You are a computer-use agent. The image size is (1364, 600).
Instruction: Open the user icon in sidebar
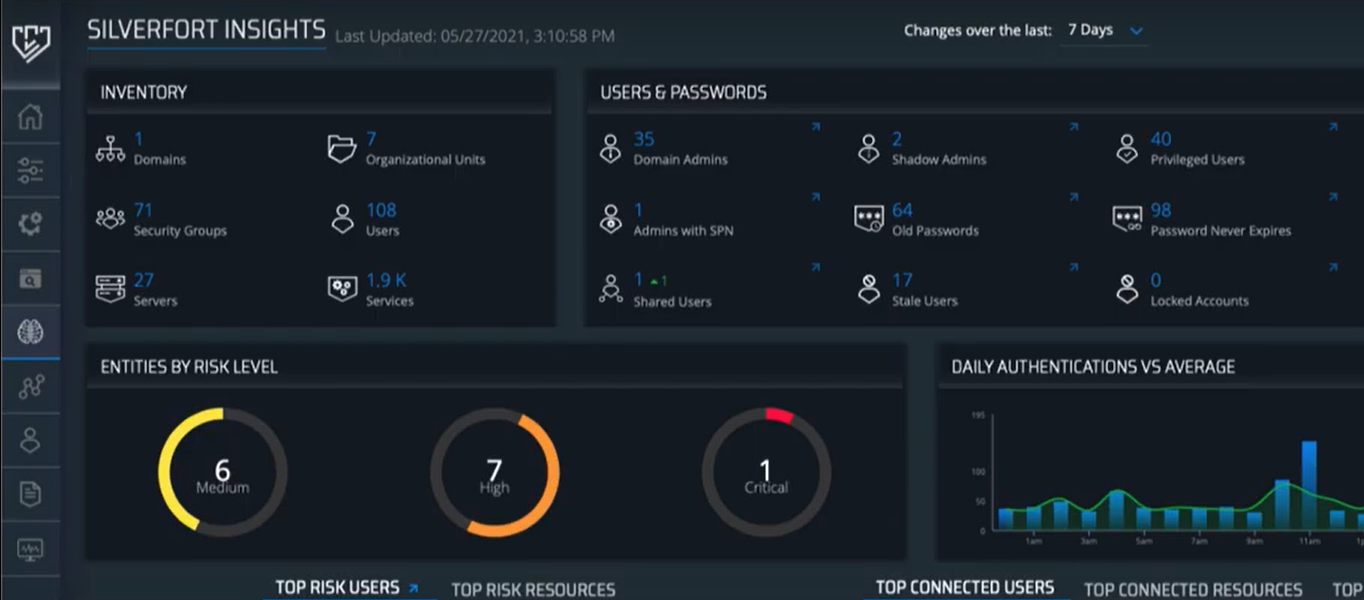30,440
